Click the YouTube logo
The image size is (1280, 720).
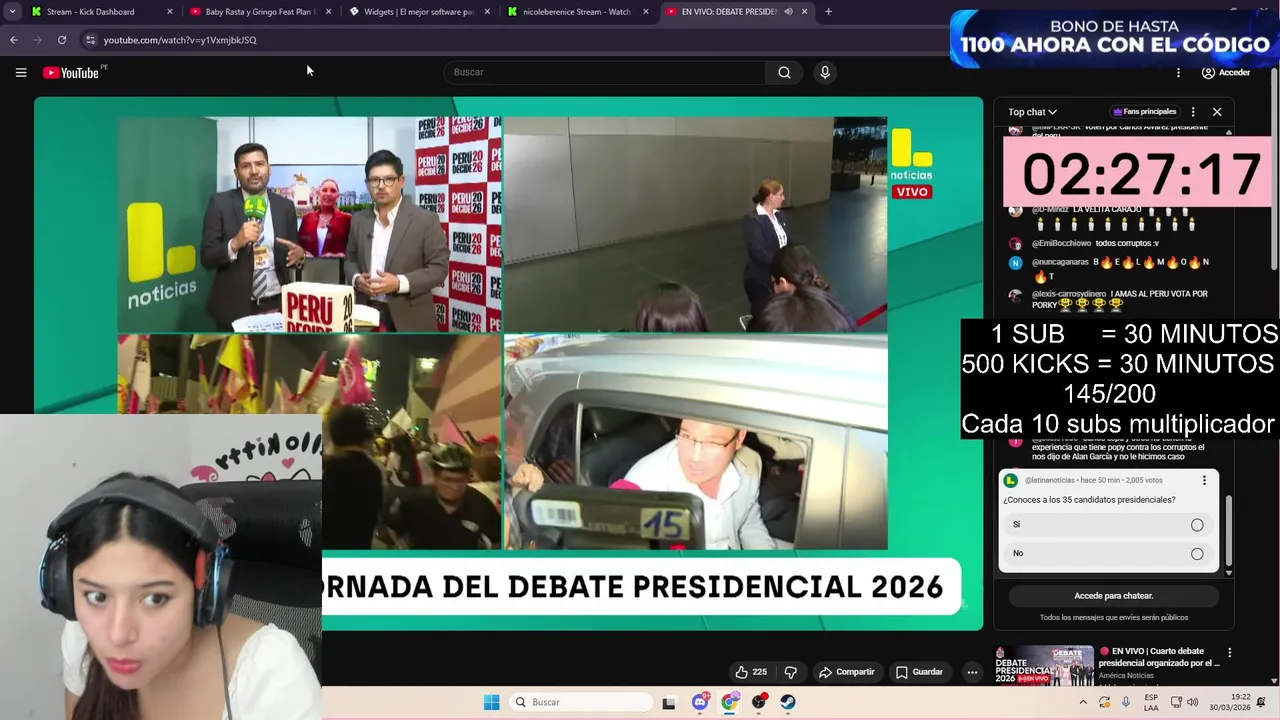coord(72,72)
